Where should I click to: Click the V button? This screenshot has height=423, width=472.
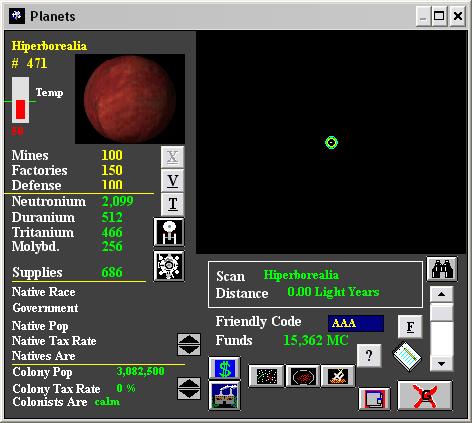point(172,180)
